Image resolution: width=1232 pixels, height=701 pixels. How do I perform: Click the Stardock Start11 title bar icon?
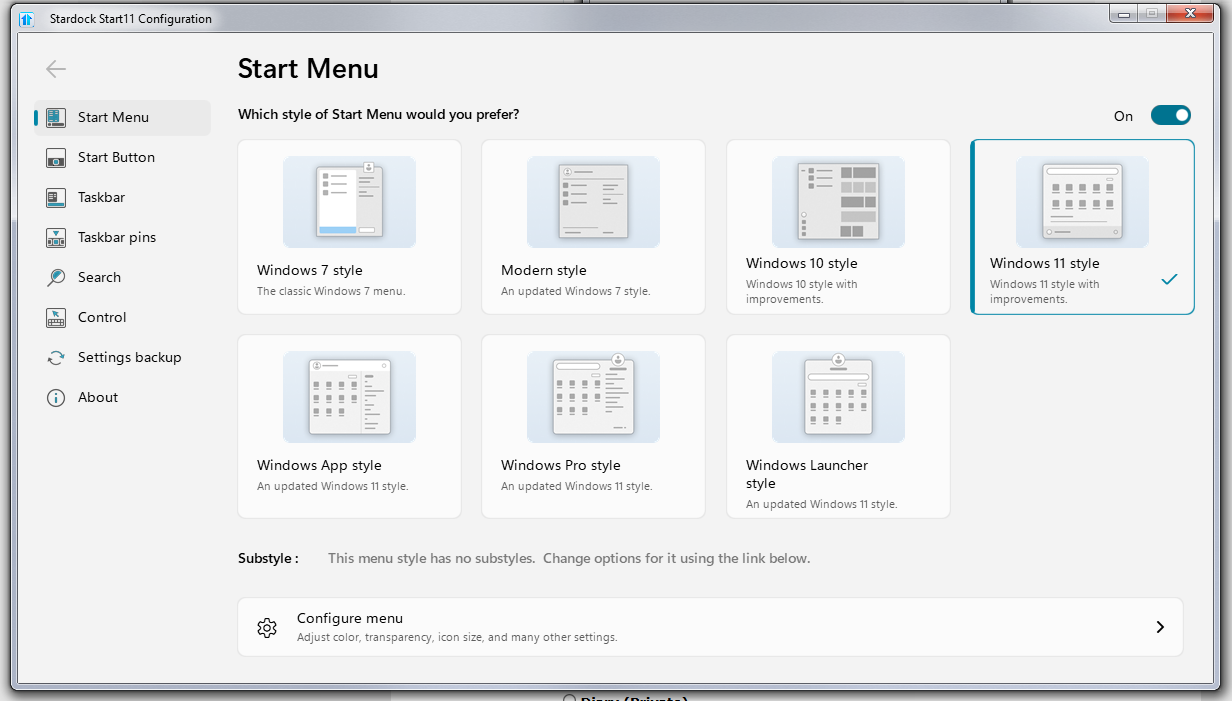click(x=28, y=18)
